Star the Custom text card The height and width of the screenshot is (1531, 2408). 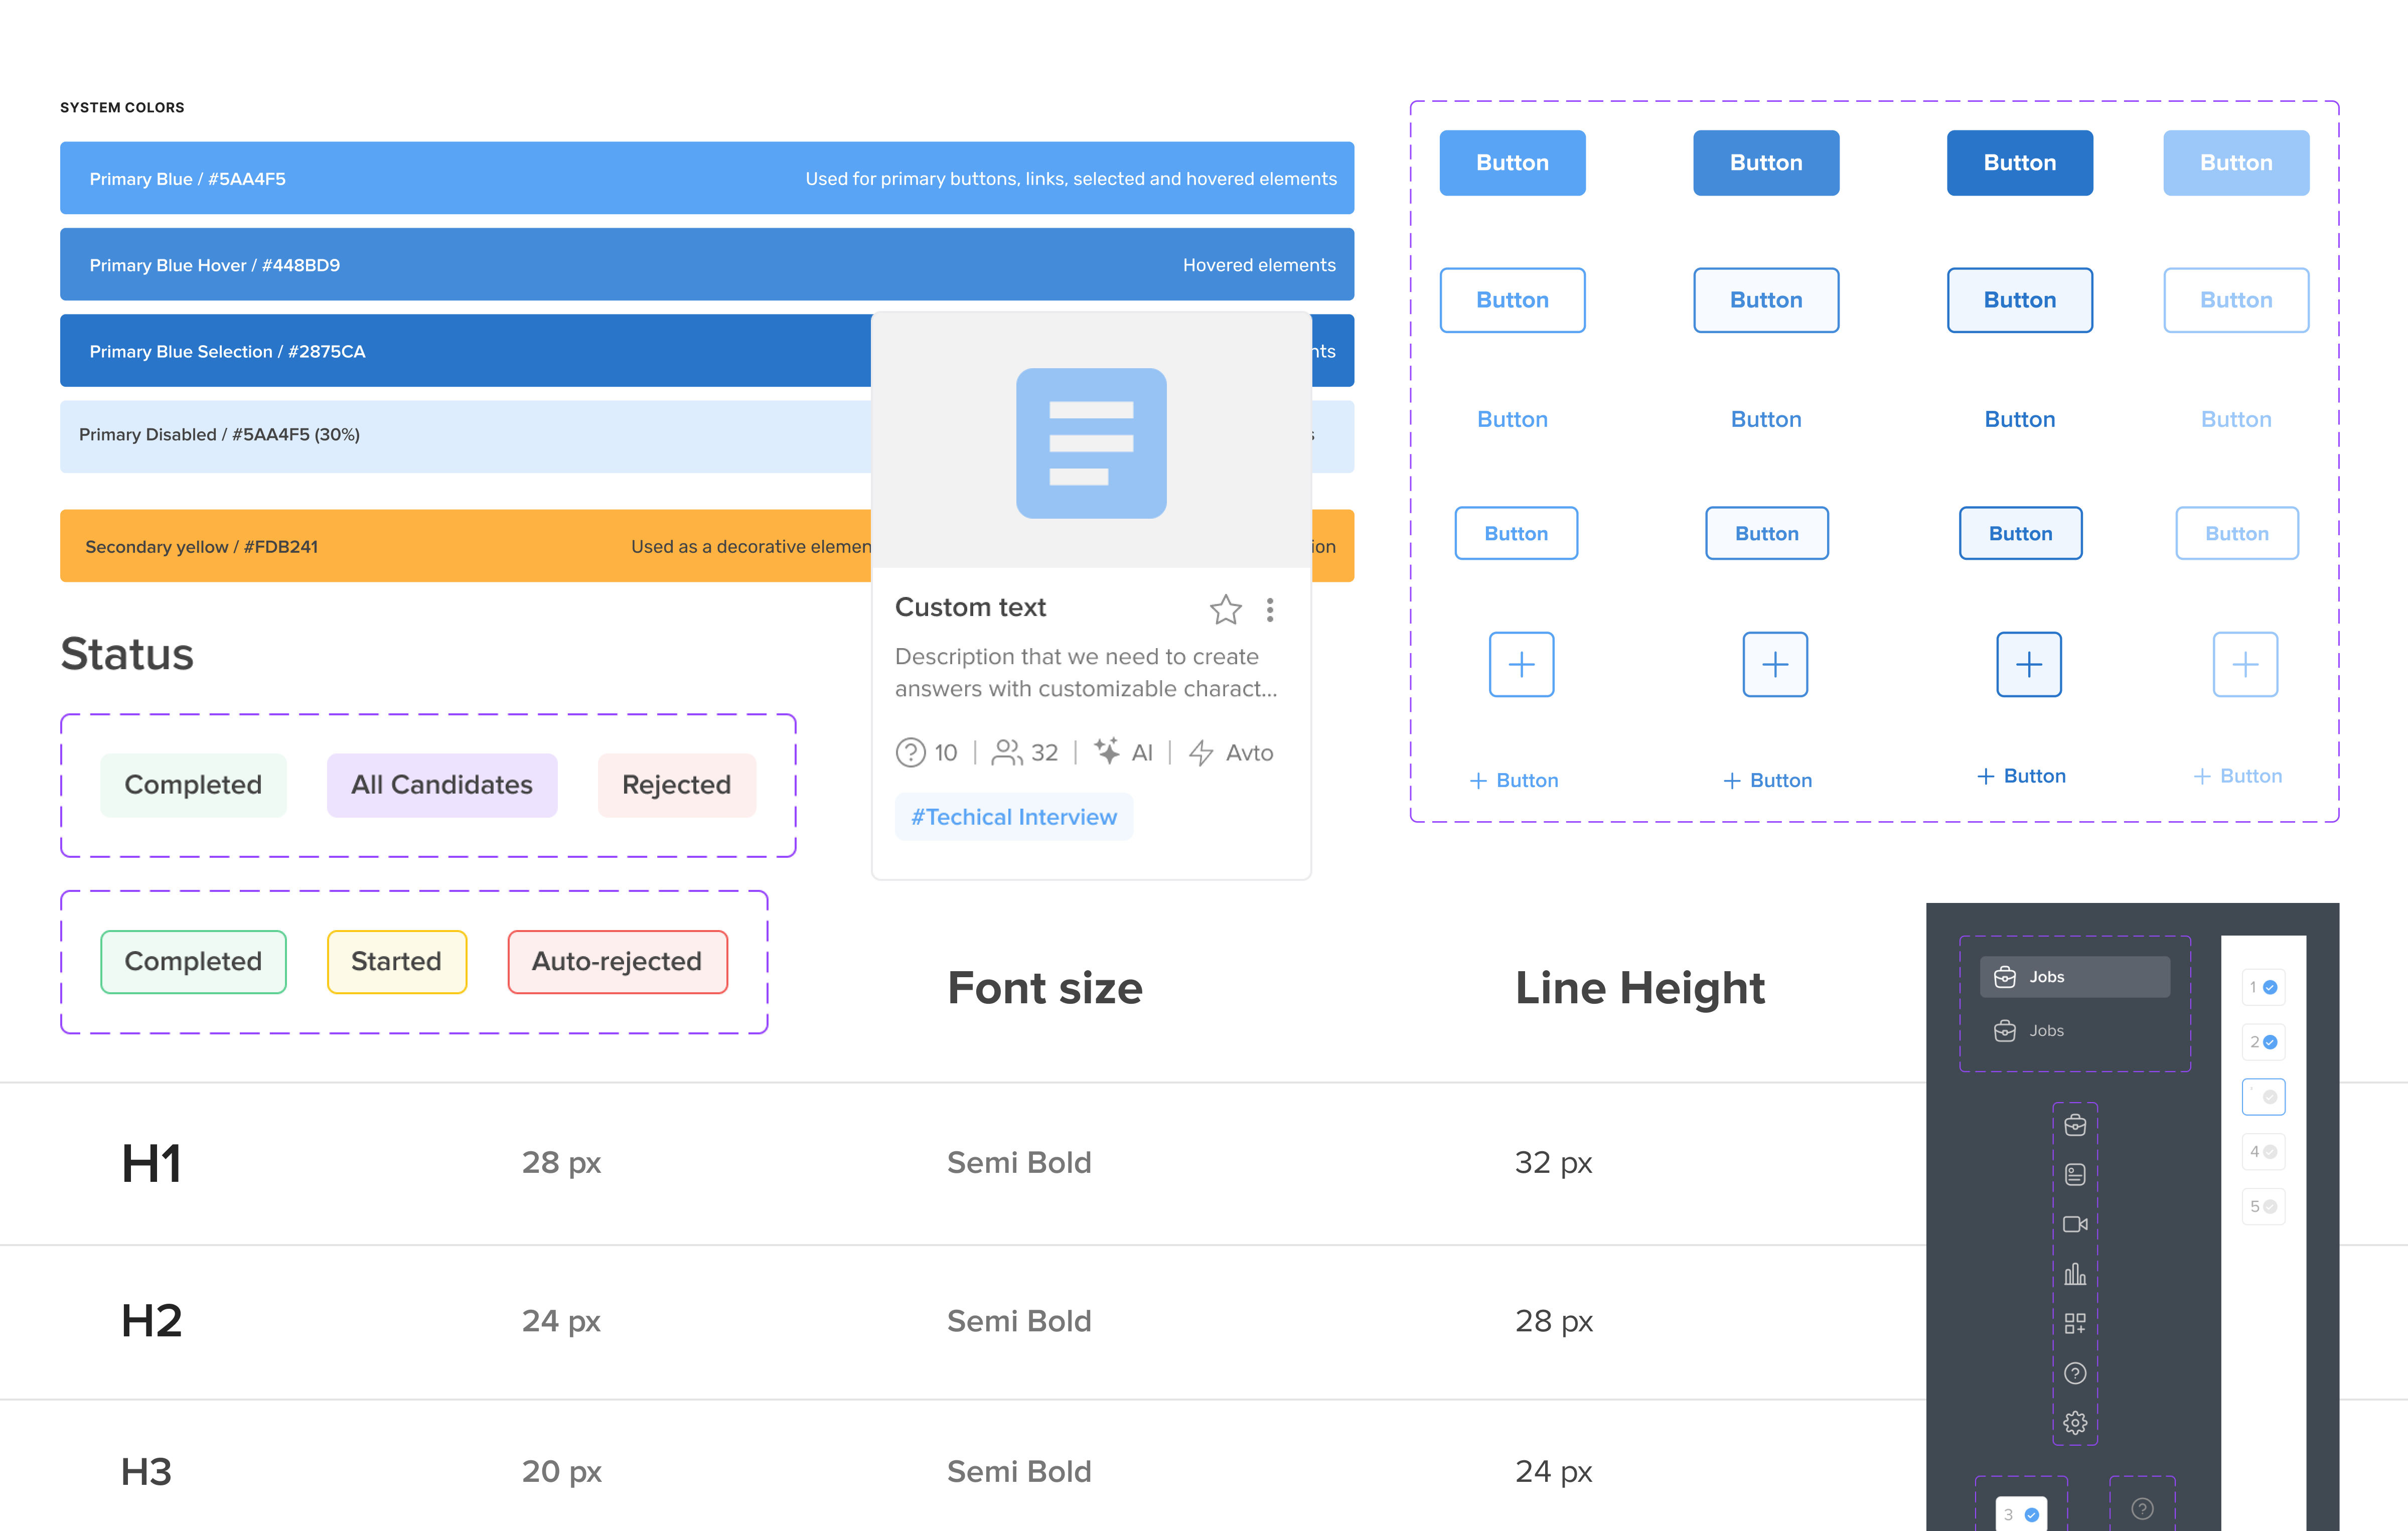1225,609
